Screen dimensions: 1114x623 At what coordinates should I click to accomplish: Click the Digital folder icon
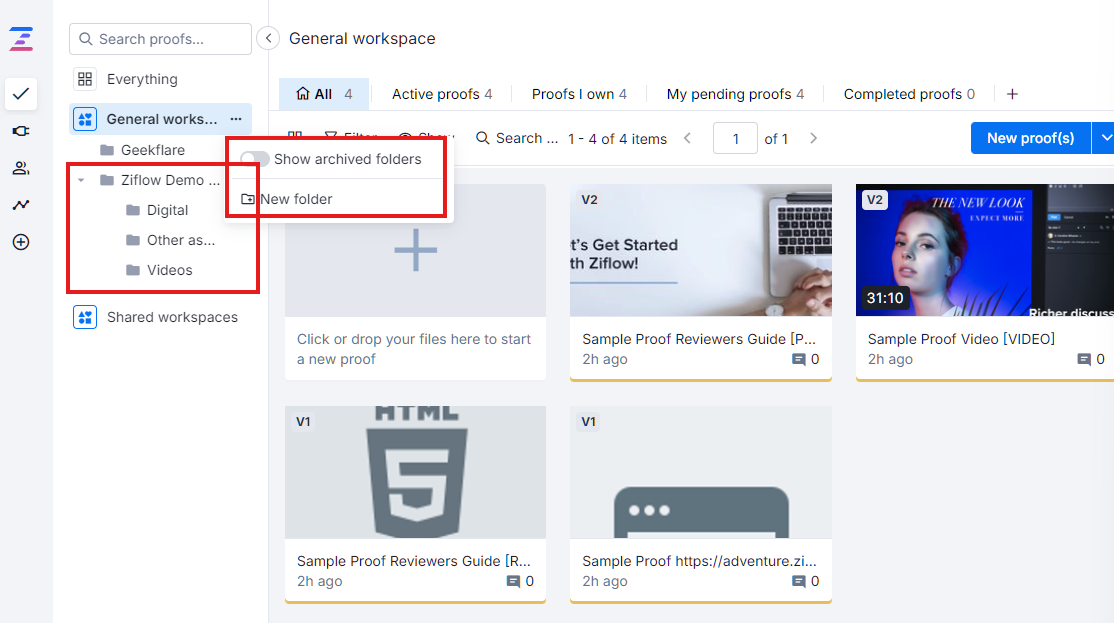(x=133, y=210)
